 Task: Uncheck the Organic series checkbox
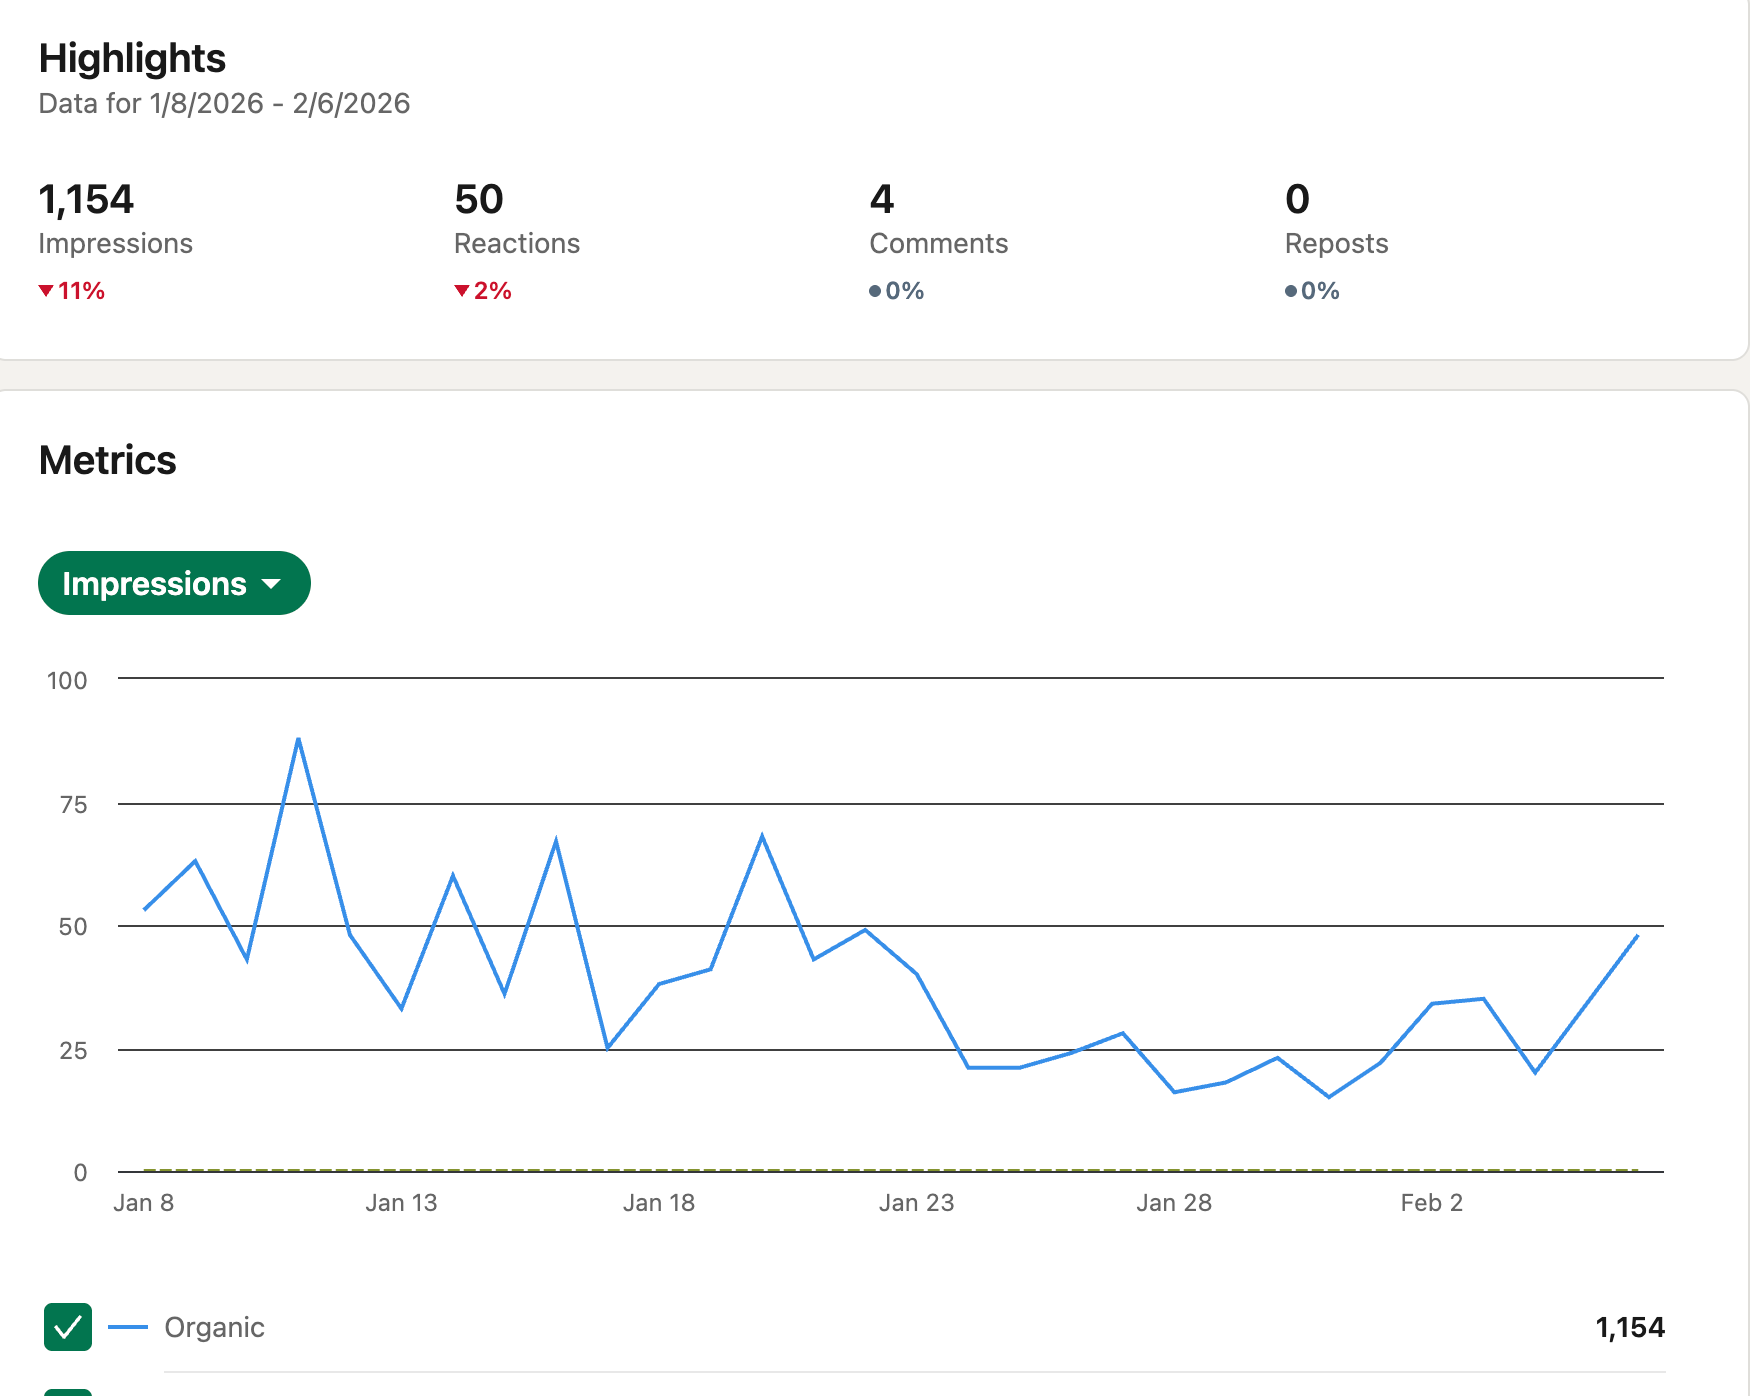click(68, 1327)
